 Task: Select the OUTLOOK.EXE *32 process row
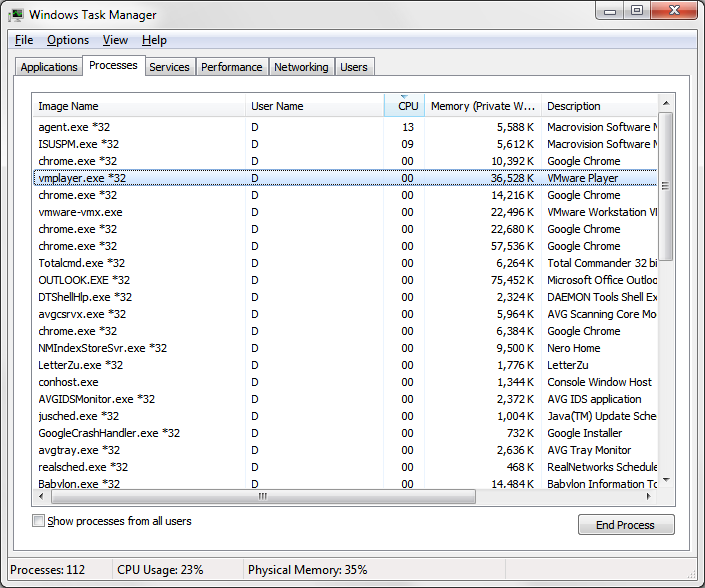[x=84, y=280]
